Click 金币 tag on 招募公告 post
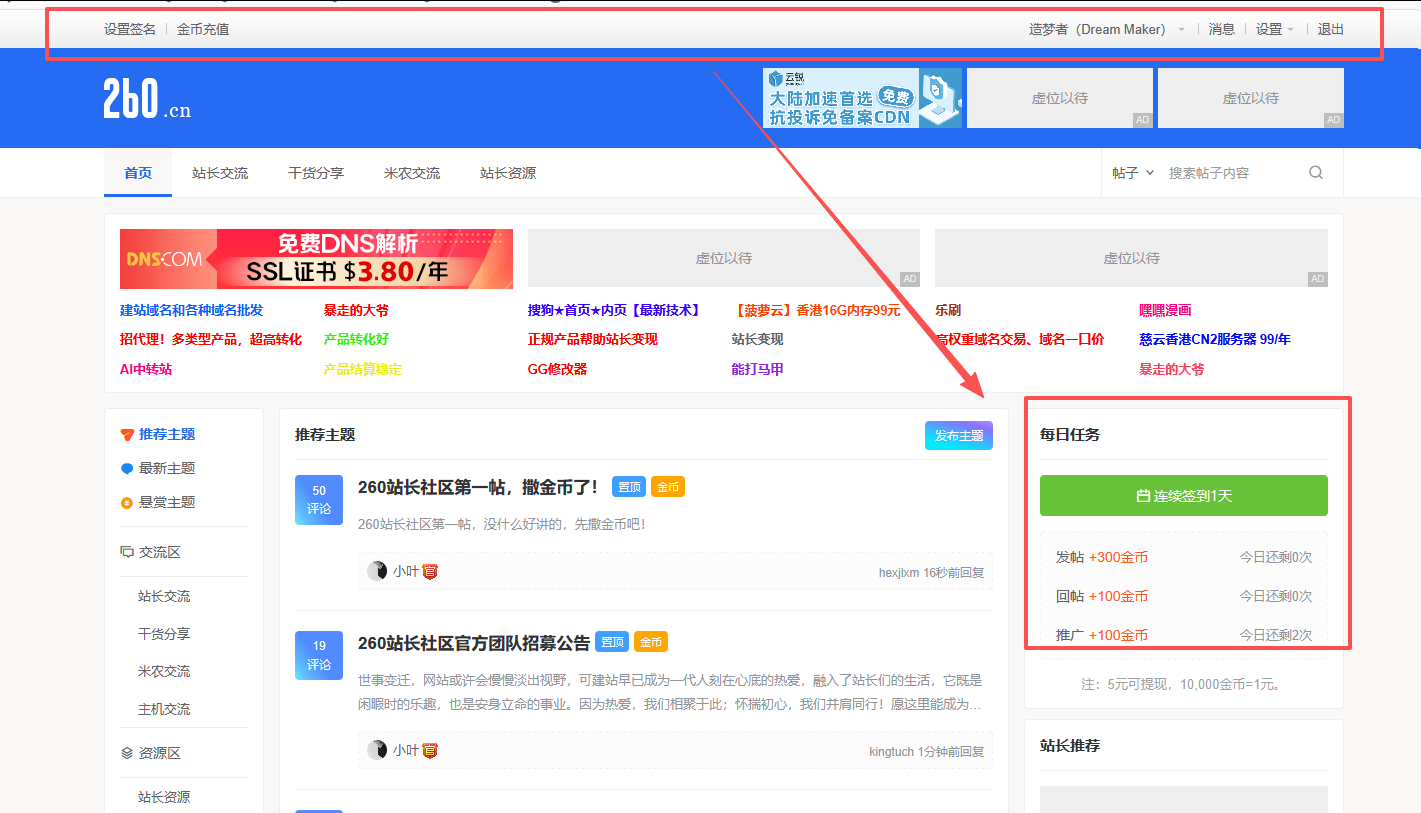Image resolution: width=1421 pixels, height=813 pixels. click(651, 642)
